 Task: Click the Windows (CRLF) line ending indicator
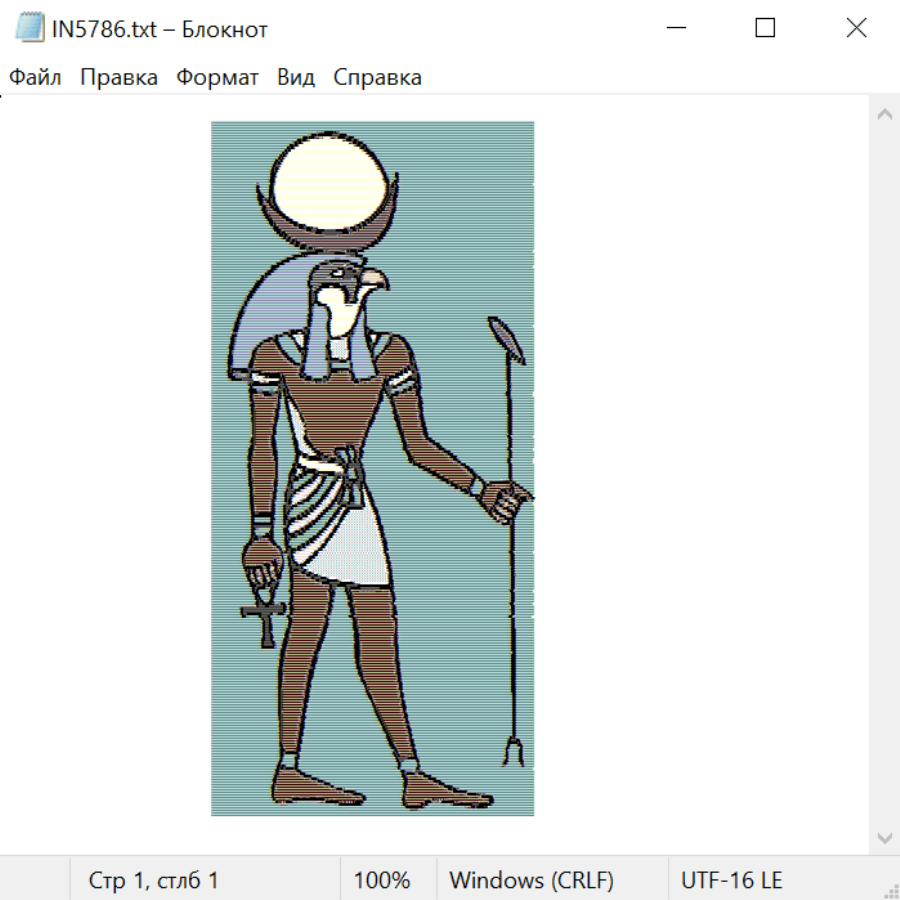(531, 880)
